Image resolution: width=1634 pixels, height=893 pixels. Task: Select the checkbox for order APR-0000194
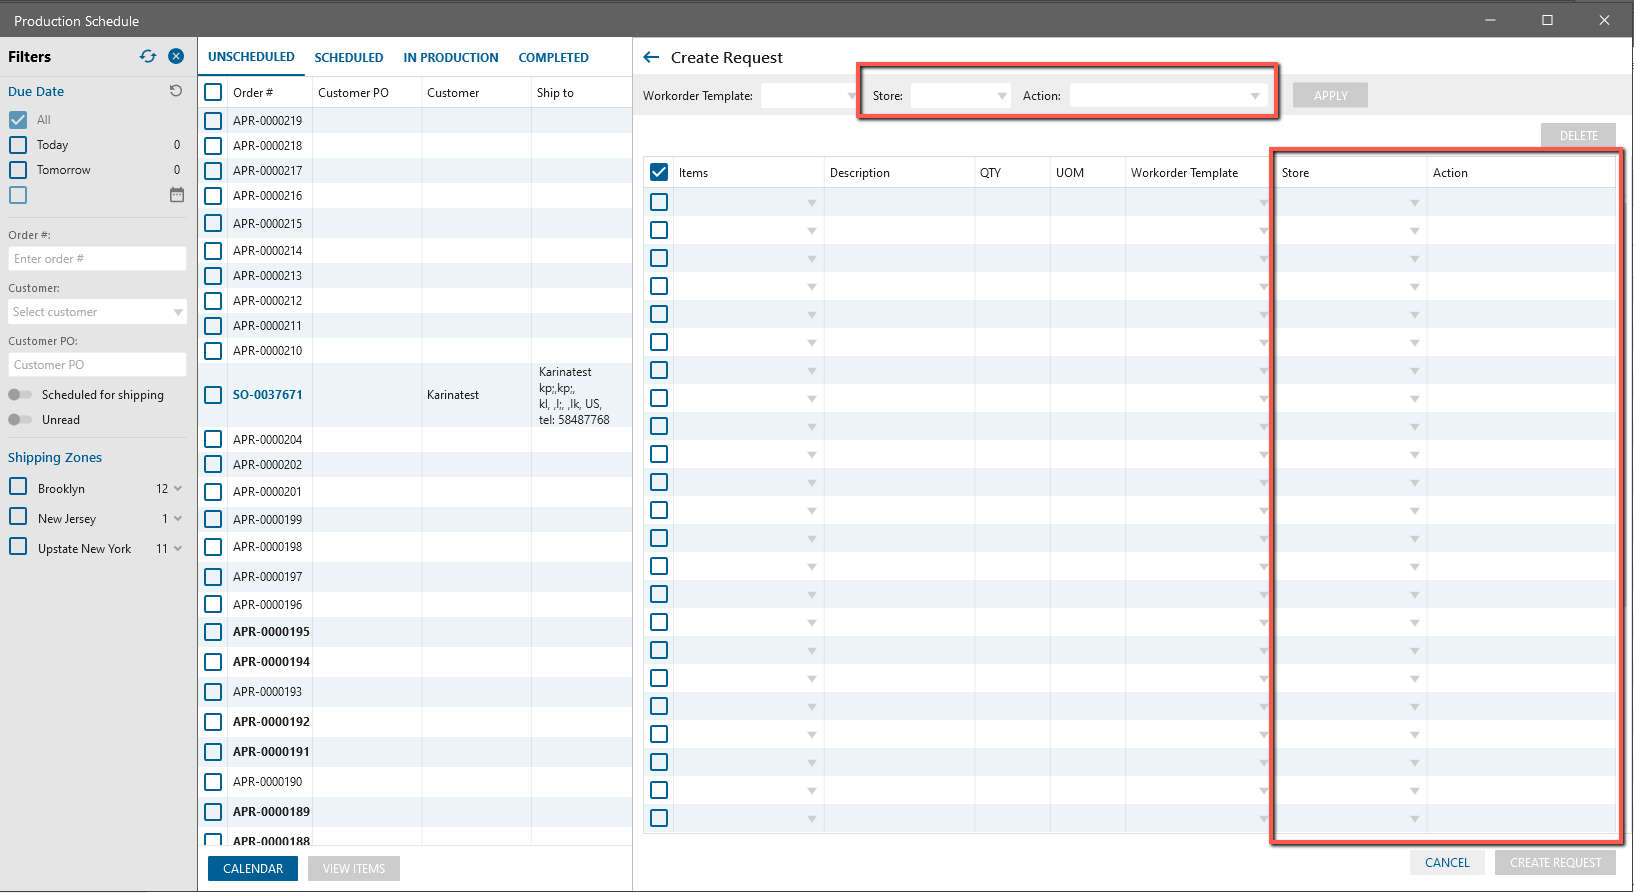point(213,662)
